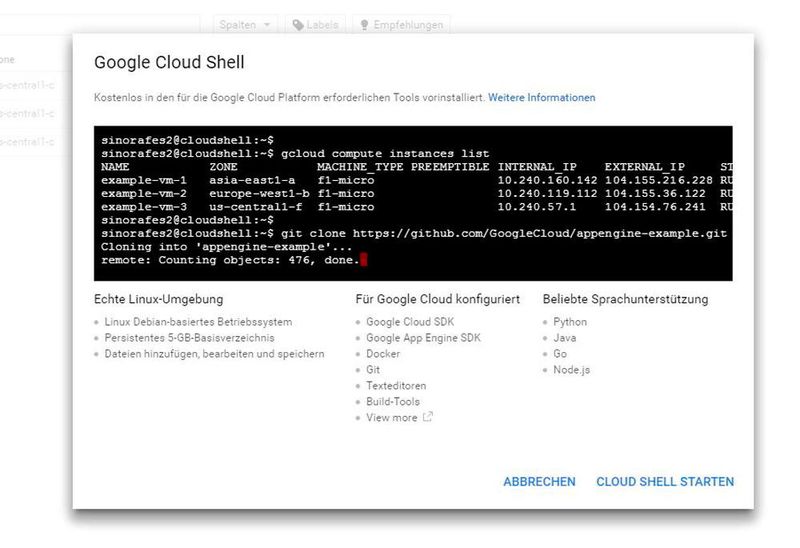Viewport: 800px width, 548px height.
Task: Click the git clone URL text
Action: pos(540,233)
